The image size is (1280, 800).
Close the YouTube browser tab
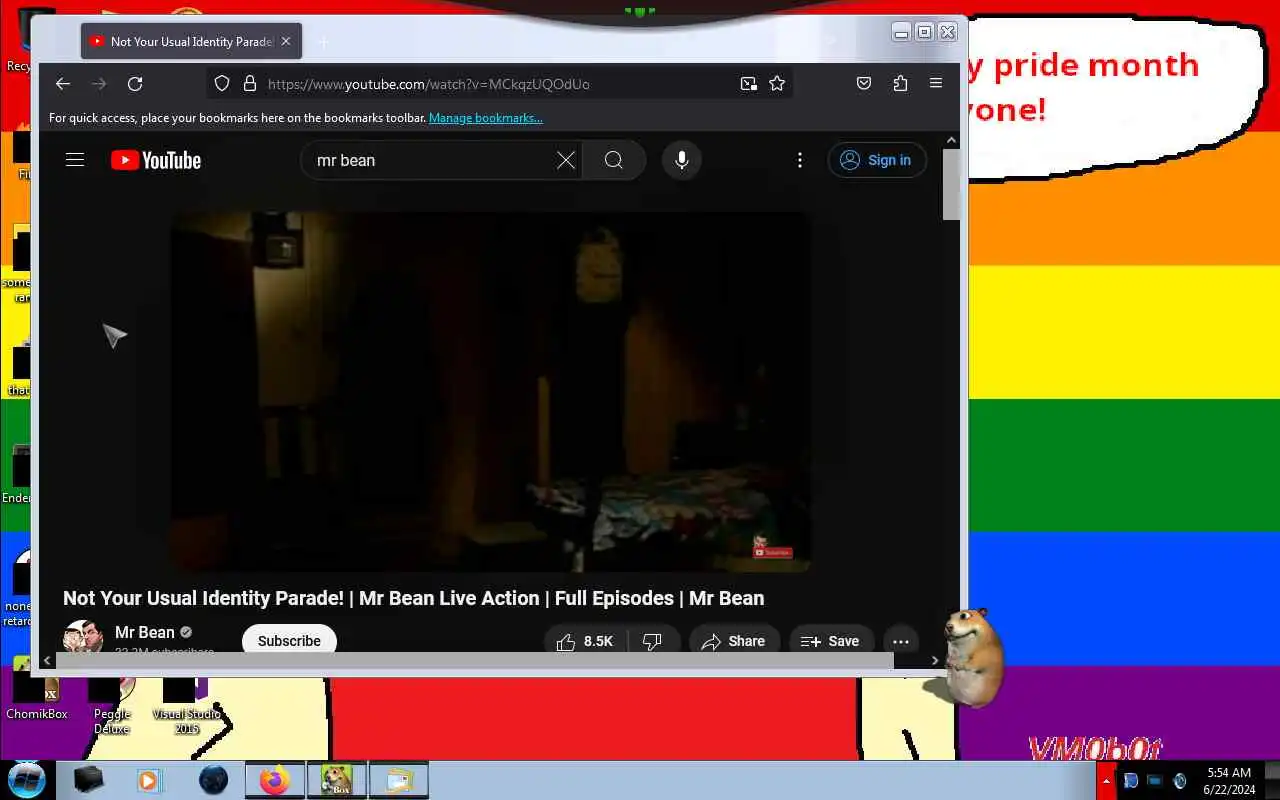[x=286, y=42]
